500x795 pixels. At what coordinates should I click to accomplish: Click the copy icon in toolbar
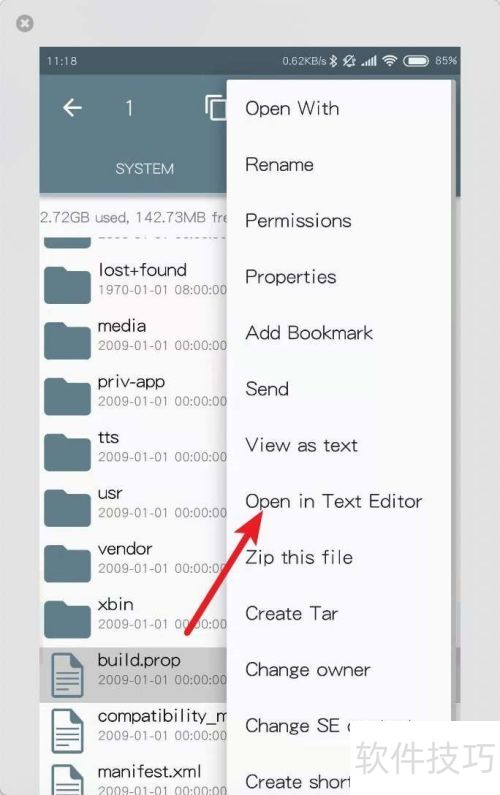(x=216, y=107)
